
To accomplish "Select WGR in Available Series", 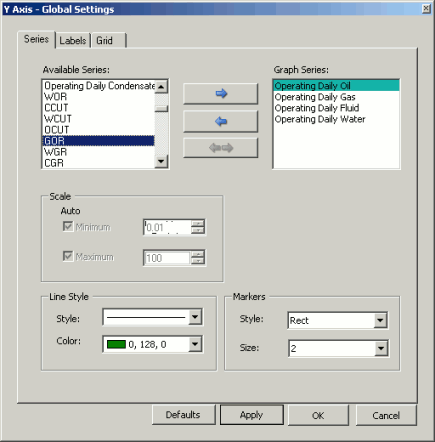I will [x=99, y=152].
